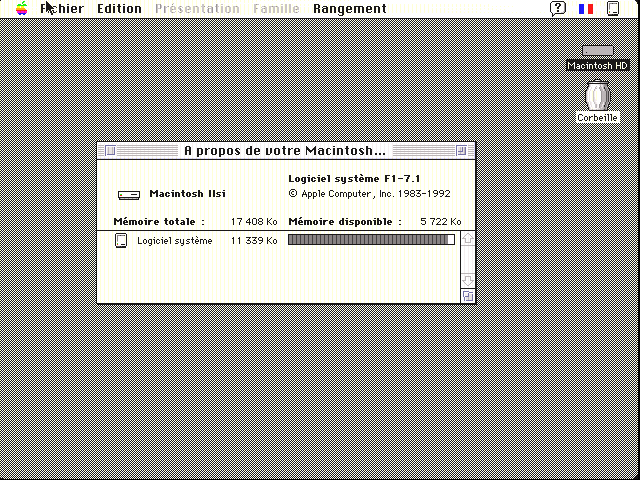
Task: Click the Macintosh IIsi computer icon
Action: [x=129, y=195]
